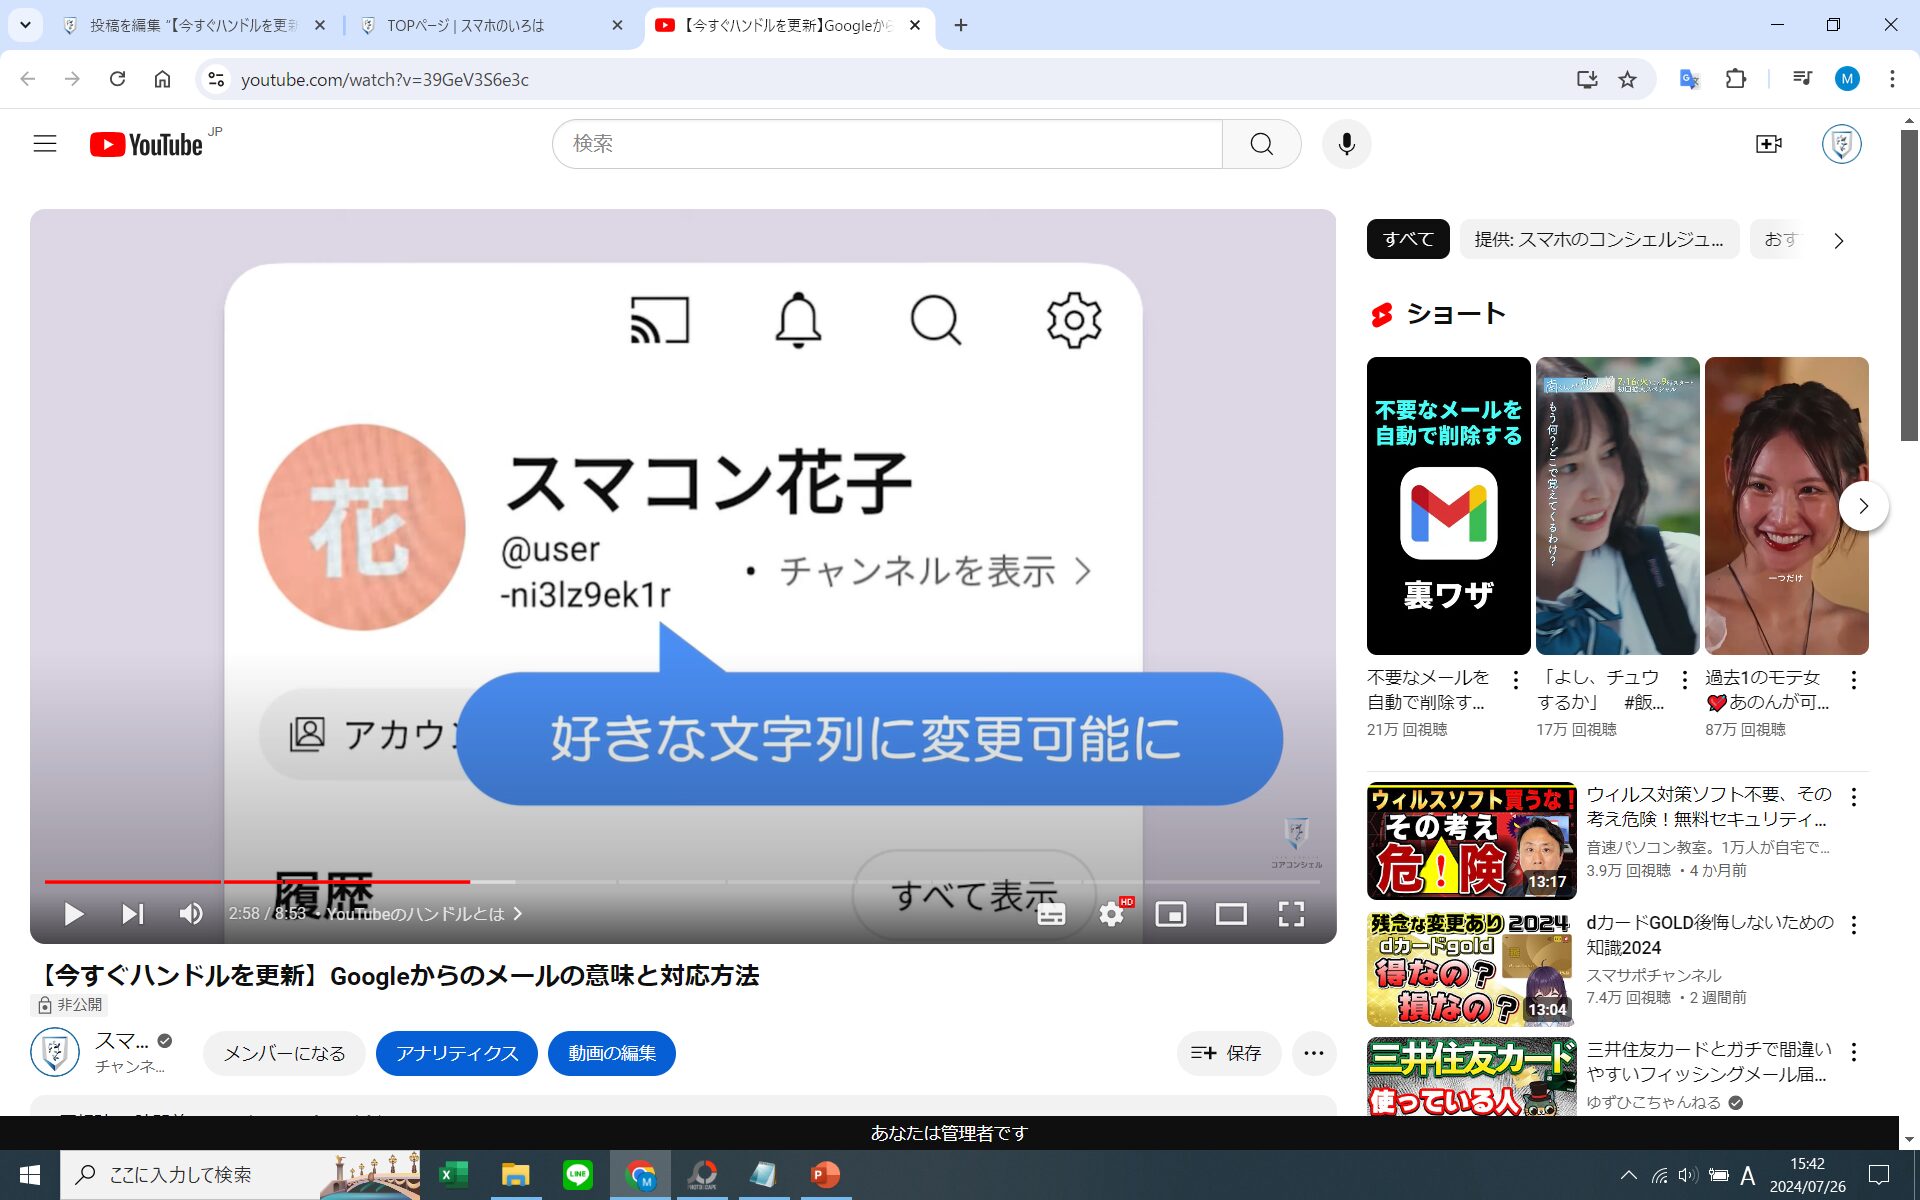This screenshot has width=1920, height=1200.
Task: Open options for the 過去1のモテ女 short
Action: 1854,680
